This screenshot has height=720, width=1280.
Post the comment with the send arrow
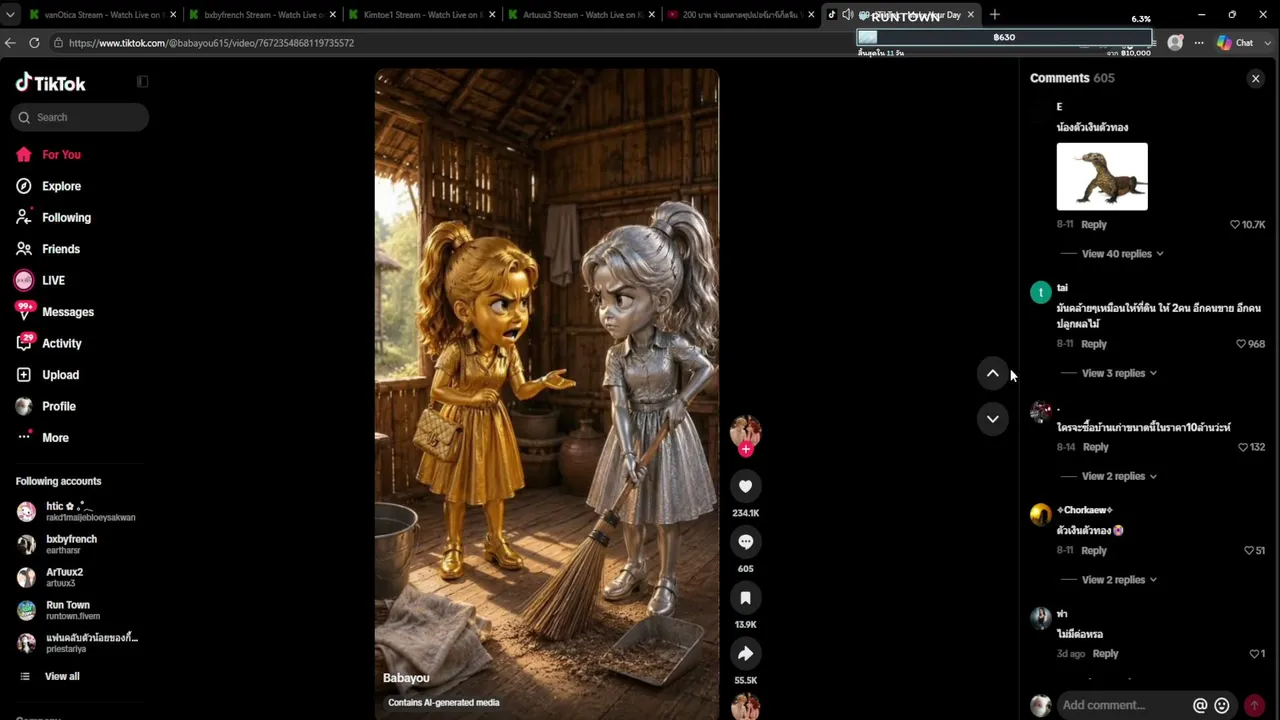tap(1254, 705)
